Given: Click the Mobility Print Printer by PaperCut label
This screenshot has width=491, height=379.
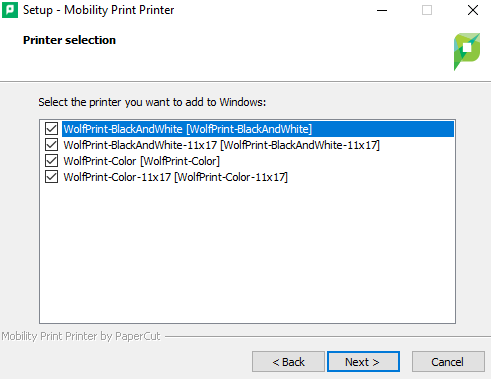Looking at the screenshot, I should [81, 336].
